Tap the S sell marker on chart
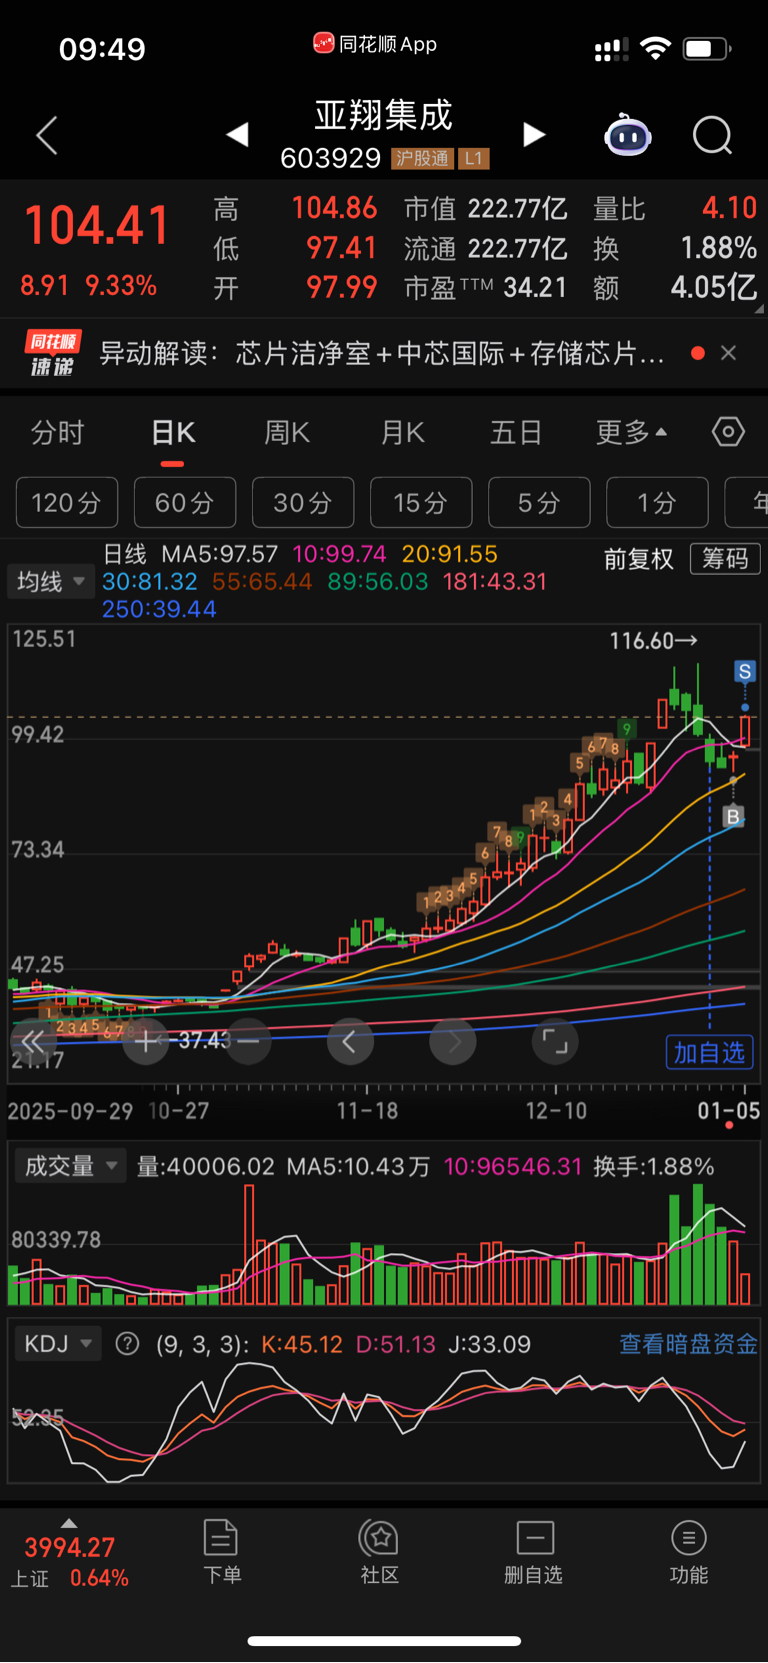This screenshot has height=1663, width=768. click(744, 671)
